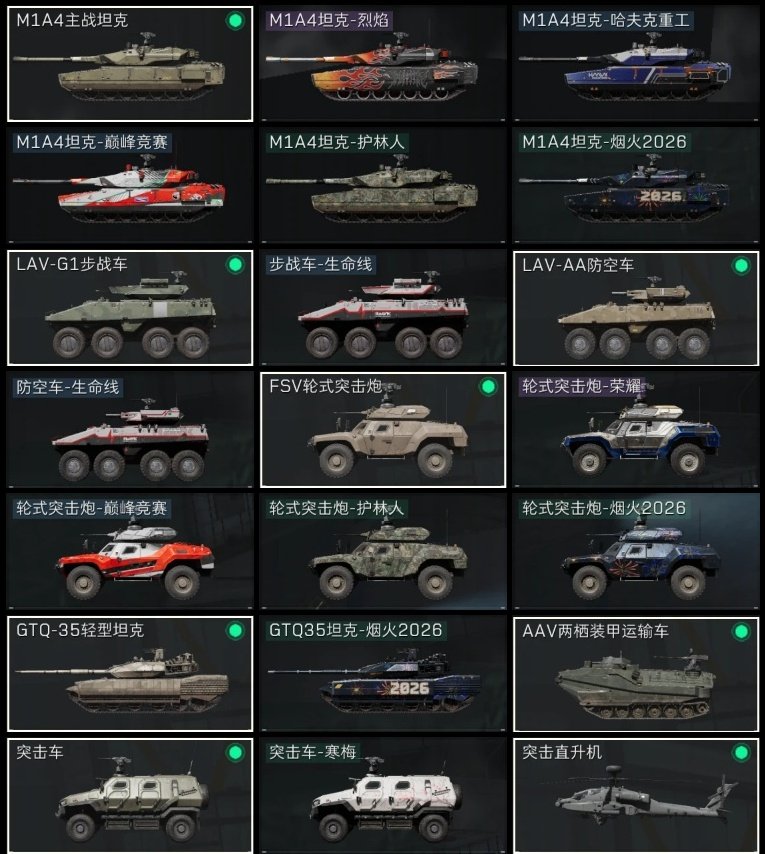Select the M1A4主战坦克 default tank card
765x854 pixels.
(130, 64)
